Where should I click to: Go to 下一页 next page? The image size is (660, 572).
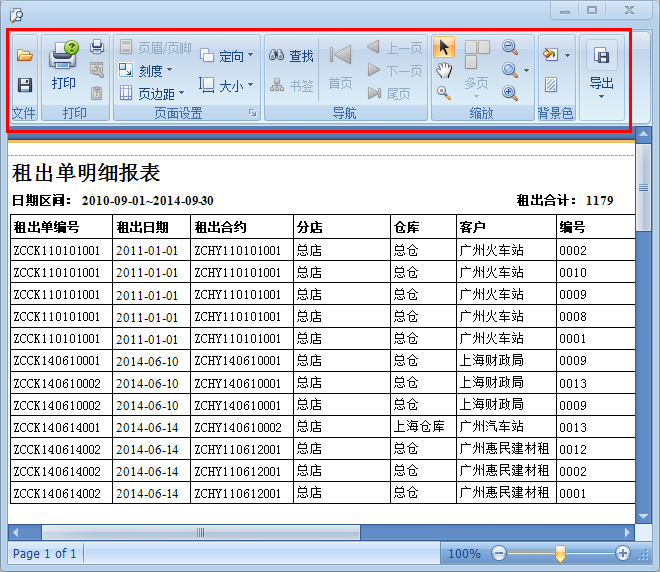(x=394, y=70)
